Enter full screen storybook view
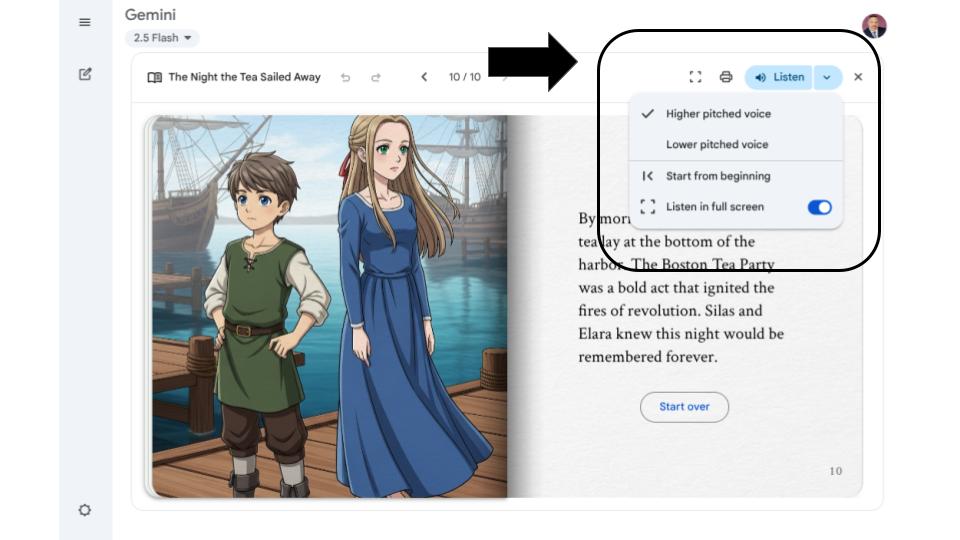Image resolution: width=960 pixels, height=540 pixels. click(x=696, y=77)
